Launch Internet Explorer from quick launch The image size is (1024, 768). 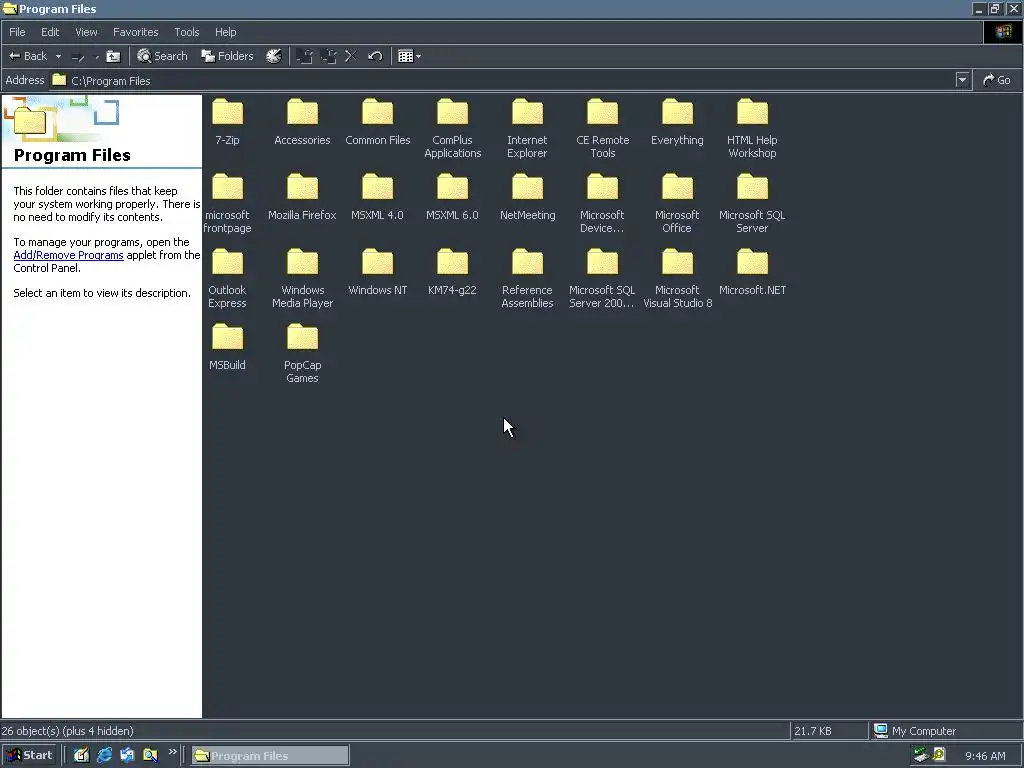coord(104,755)
